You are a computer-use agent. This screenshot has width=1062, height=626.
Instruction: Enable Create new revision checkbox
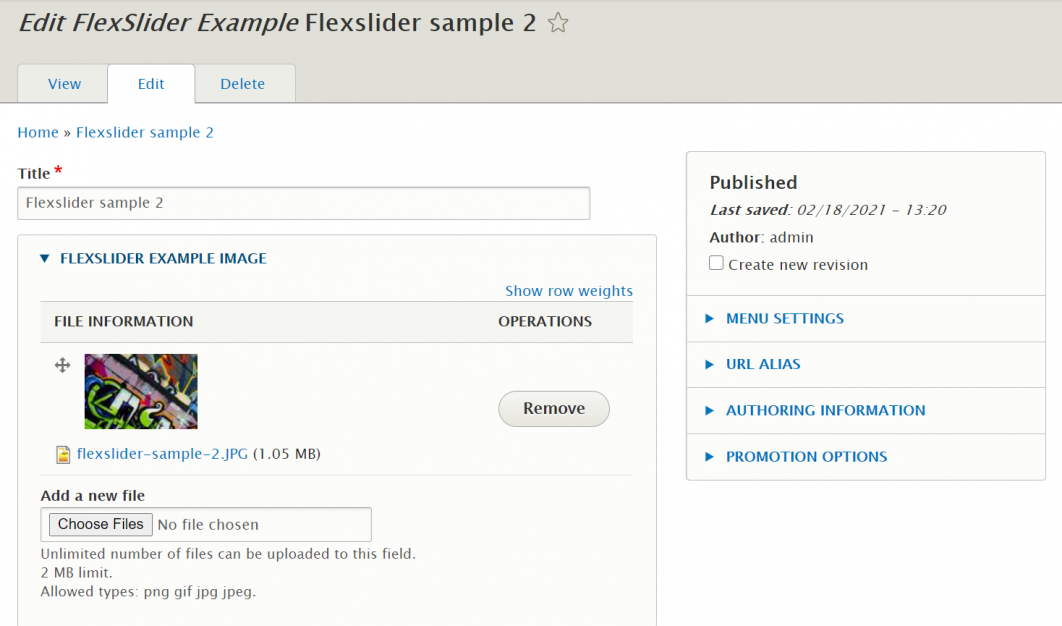tap(716, 264)
